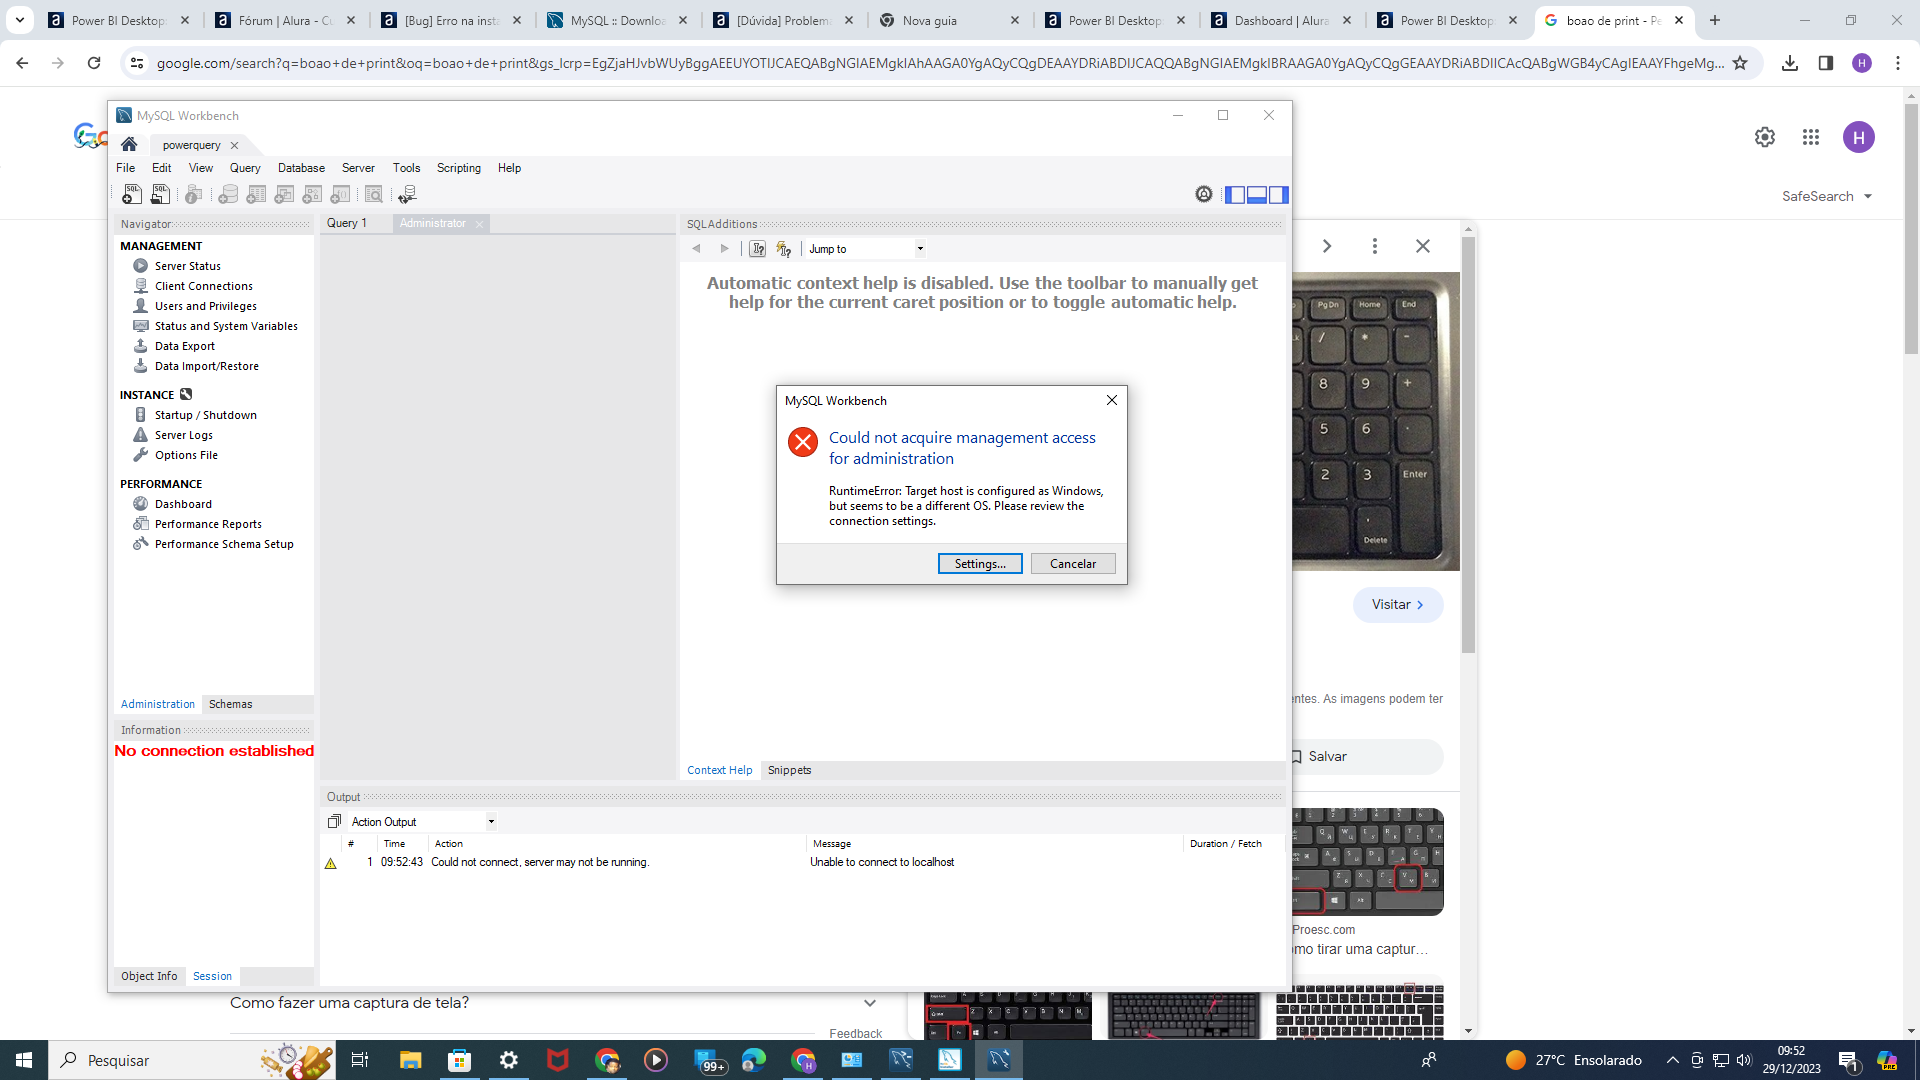The image size is (1920, 1080).
Task: Close the powerquery connection tab
Action: (234, 145)
